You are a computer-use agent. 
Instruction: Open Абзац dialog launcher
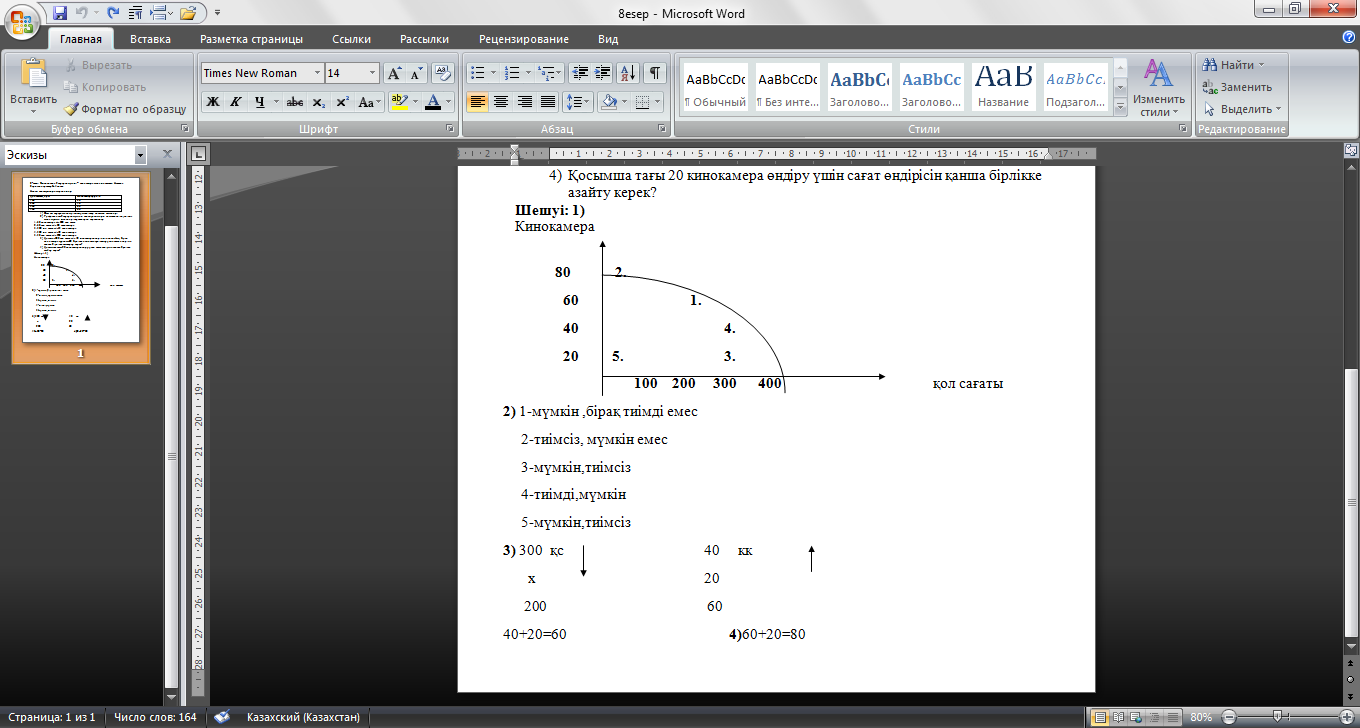click(x=662, y=130)
